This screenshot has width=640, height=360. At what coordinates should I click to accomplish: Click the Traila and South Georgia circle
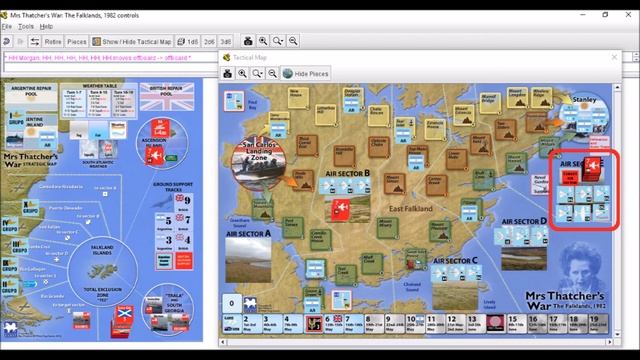pos(168,309)
